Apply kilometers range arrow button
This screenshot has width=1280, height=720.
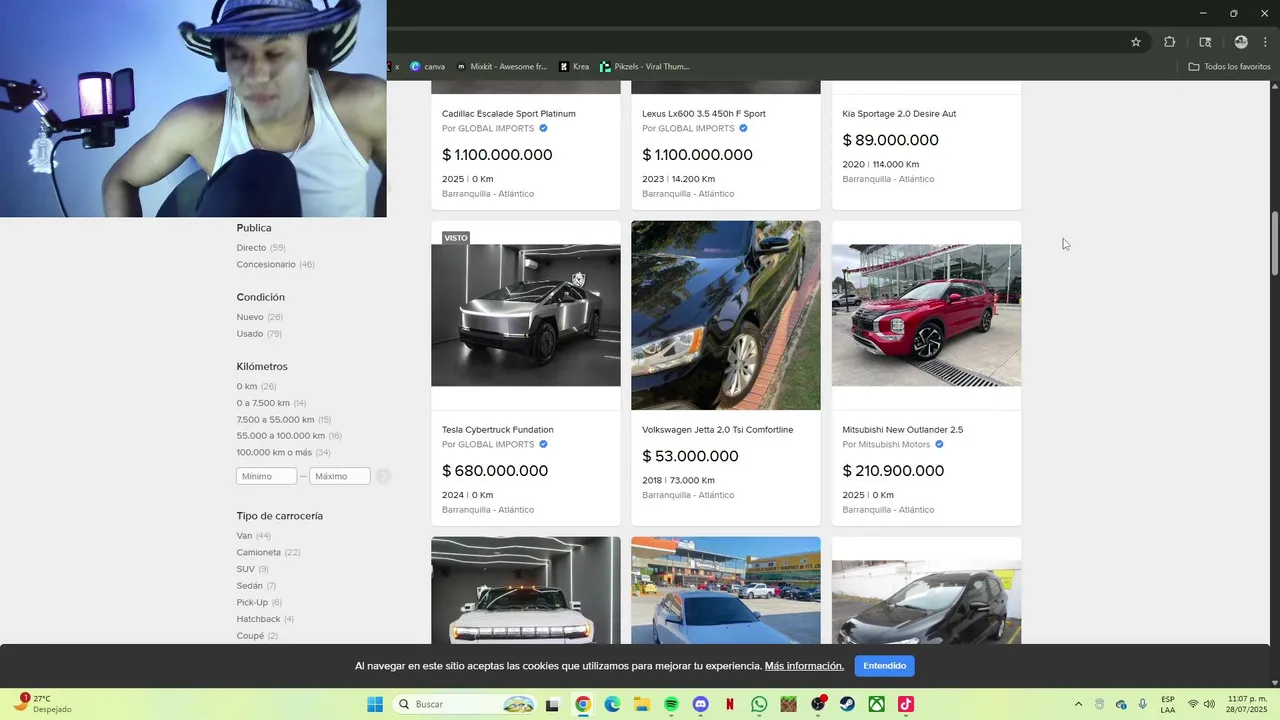383,476
